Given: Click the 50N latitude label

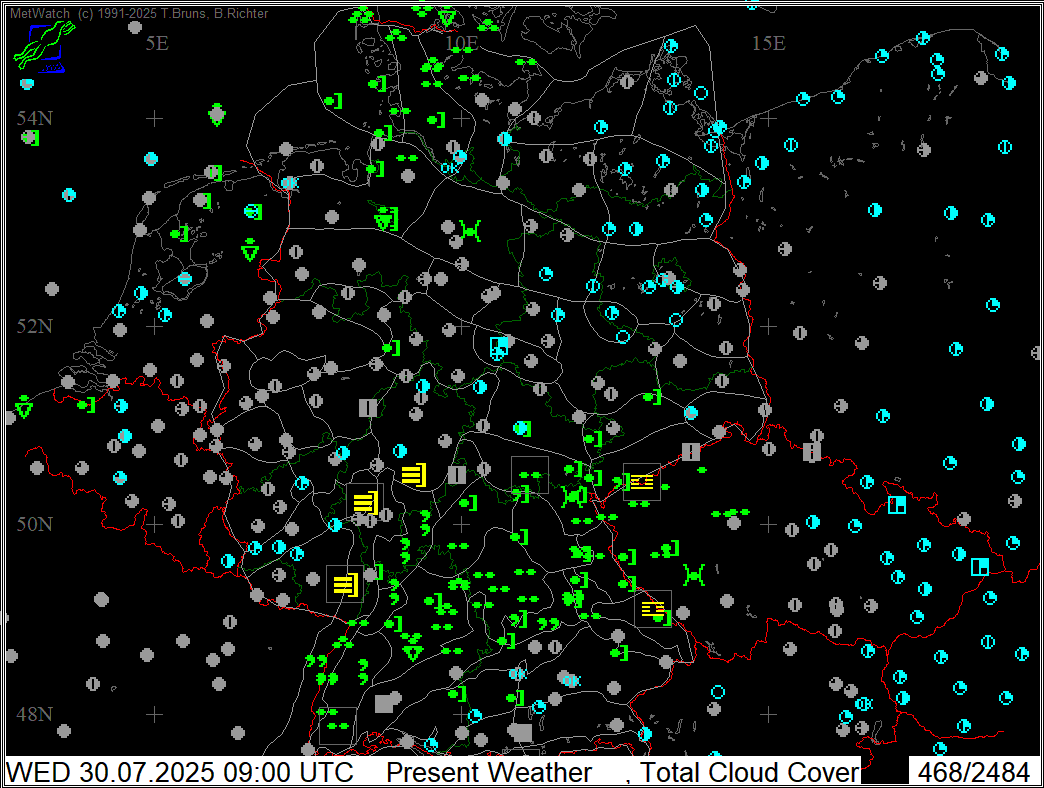Looking at the screenshot, I should point(35,524).
